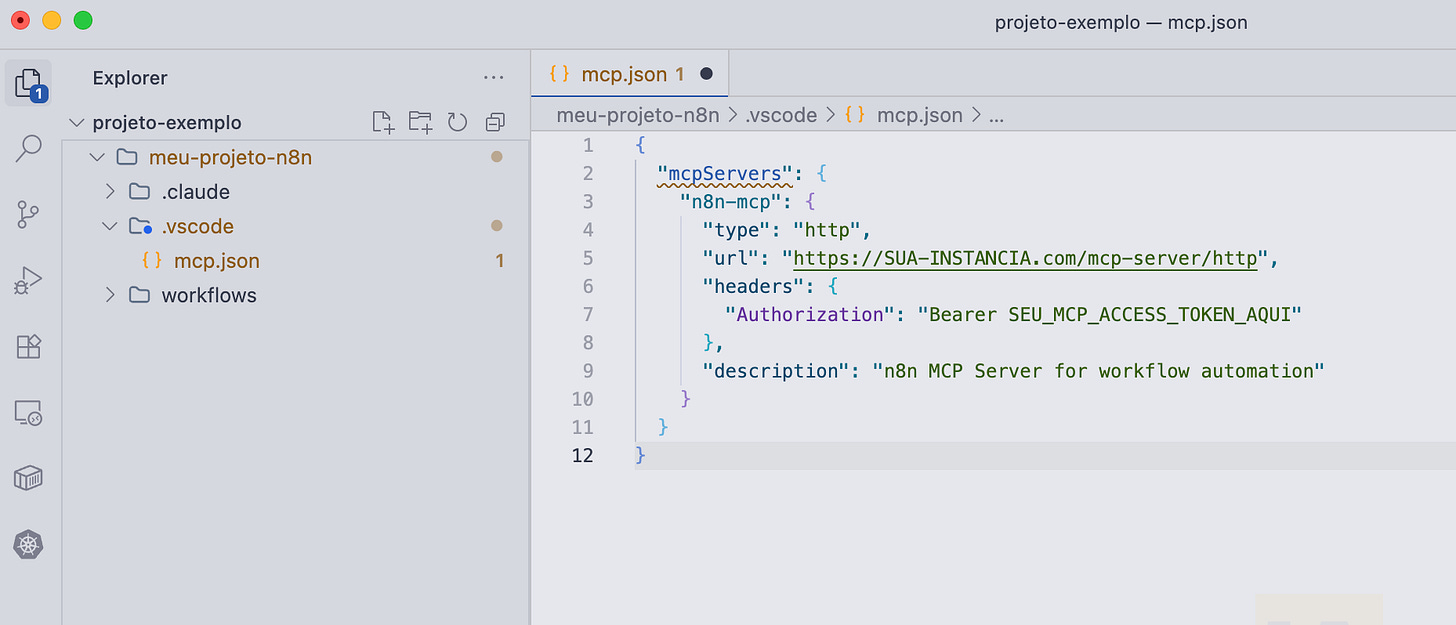Expand the workflows folder chevron
Screen dimensions: 1456x625
pyautogui.click(x=110, y=295)
